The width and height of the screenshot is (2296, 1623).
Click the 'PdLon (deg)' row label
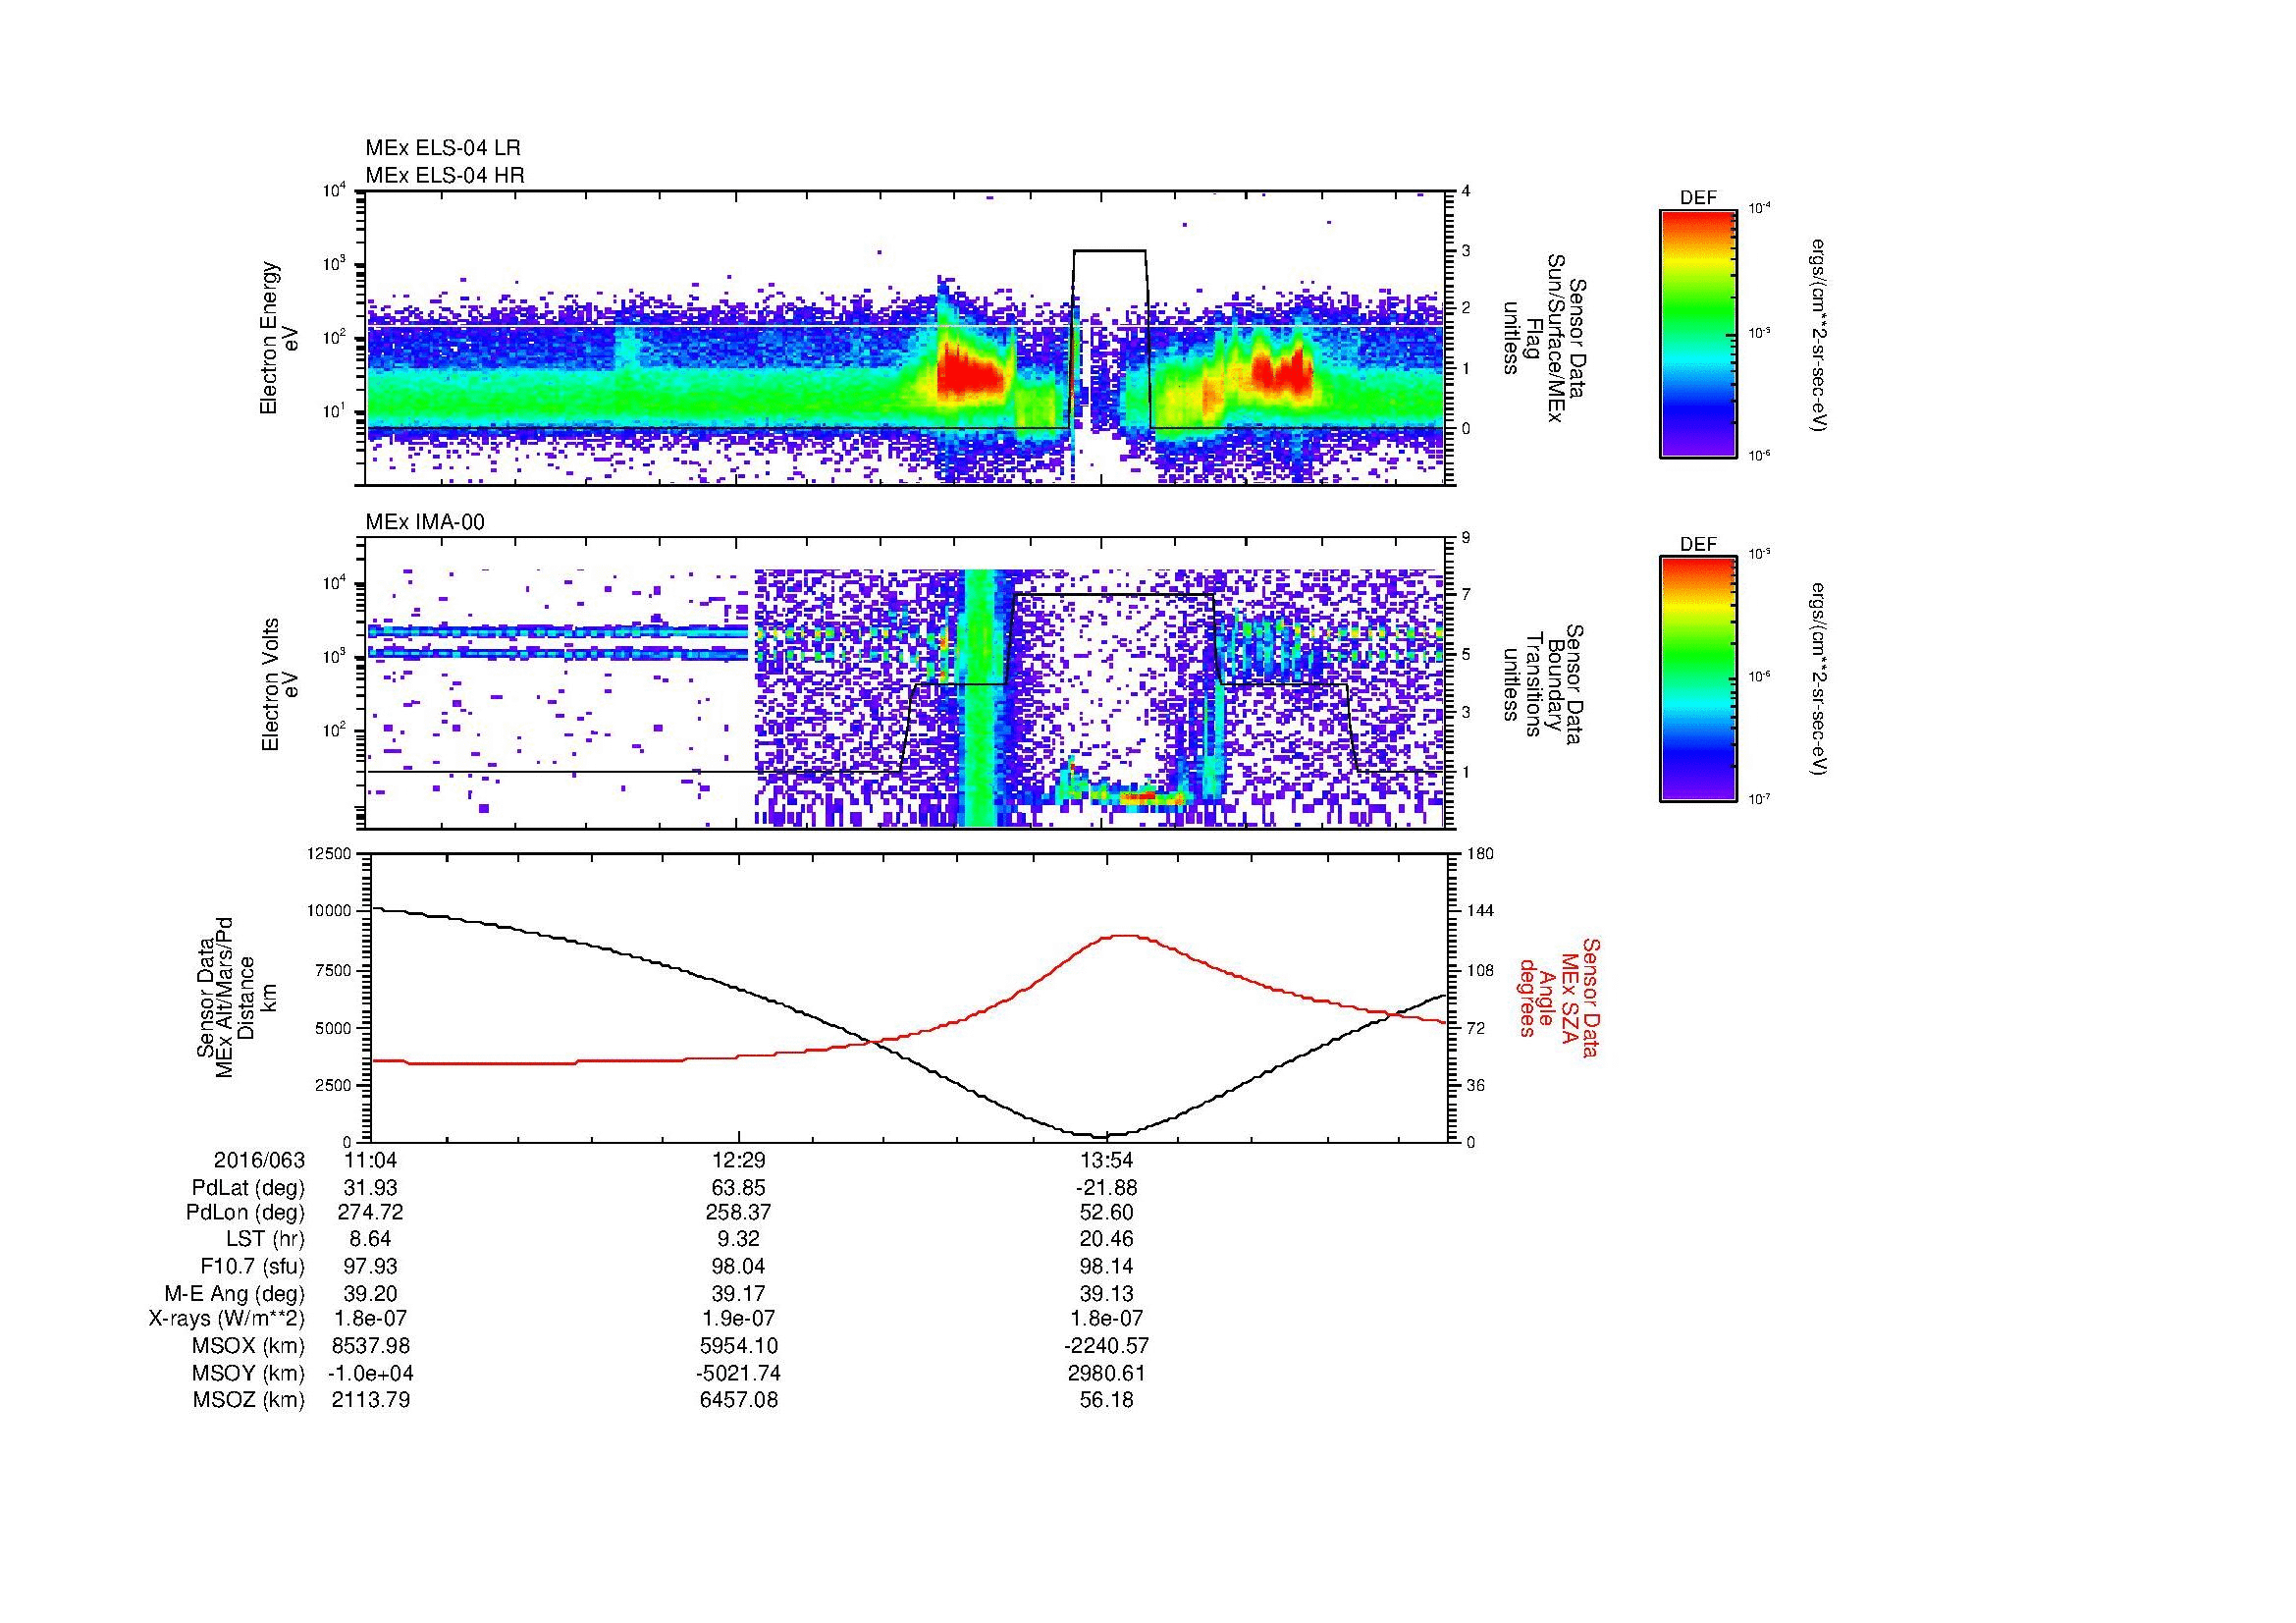click(x=246, y=1212)
